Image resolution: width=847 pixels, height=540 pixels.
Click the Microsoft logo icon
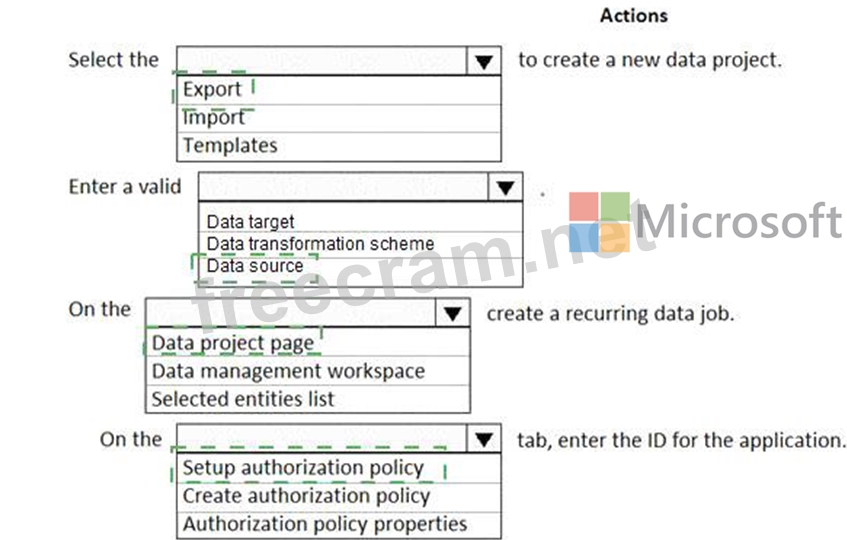[x=600, y=222]
